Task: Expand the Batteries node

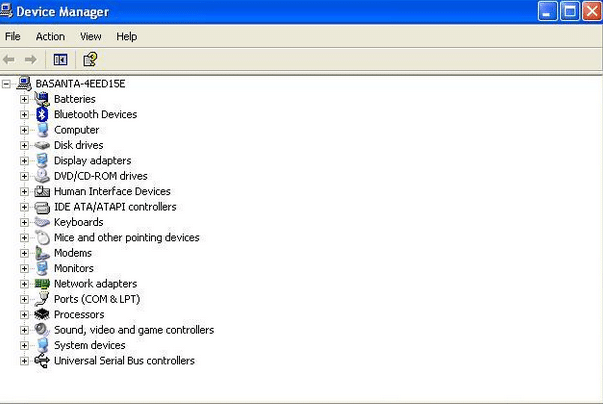Action: [24, 99]
